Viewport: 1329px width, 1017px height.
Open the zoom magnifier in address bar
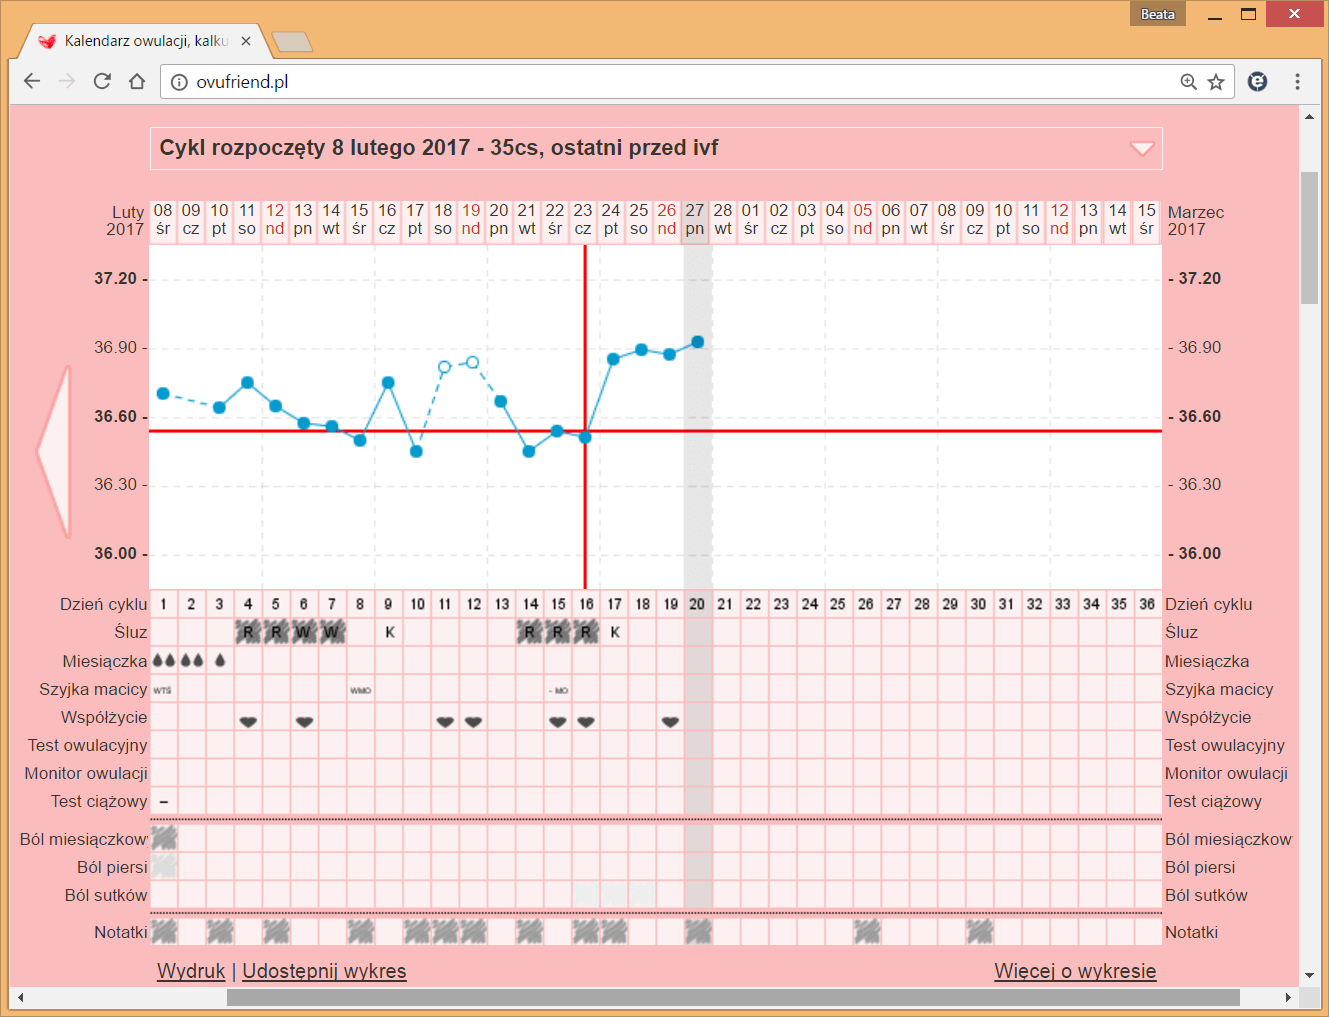pos(1188,82)
